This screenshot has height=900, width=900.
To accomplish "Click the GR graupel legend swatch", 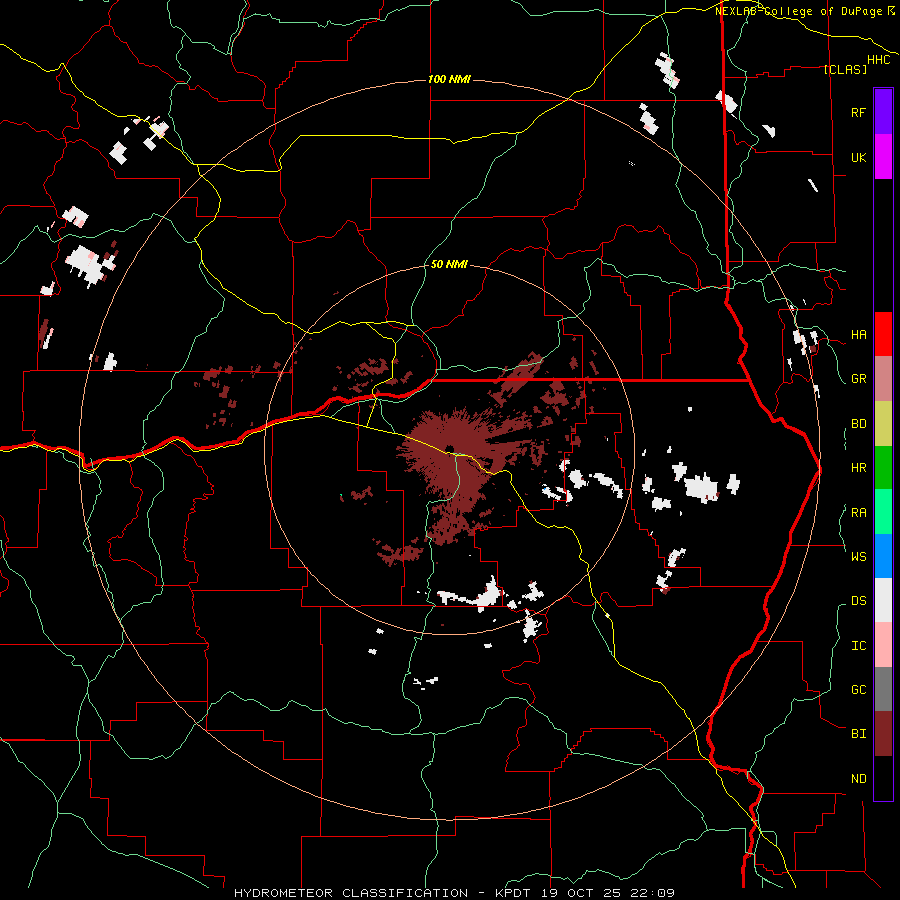I will pos(883,378).
